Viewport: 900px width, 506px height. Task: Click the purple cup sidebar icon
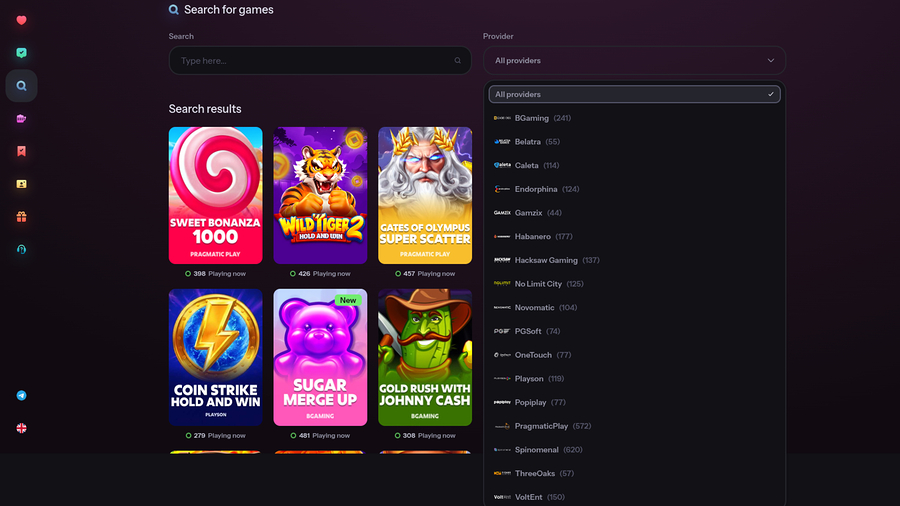coord(21,119)
